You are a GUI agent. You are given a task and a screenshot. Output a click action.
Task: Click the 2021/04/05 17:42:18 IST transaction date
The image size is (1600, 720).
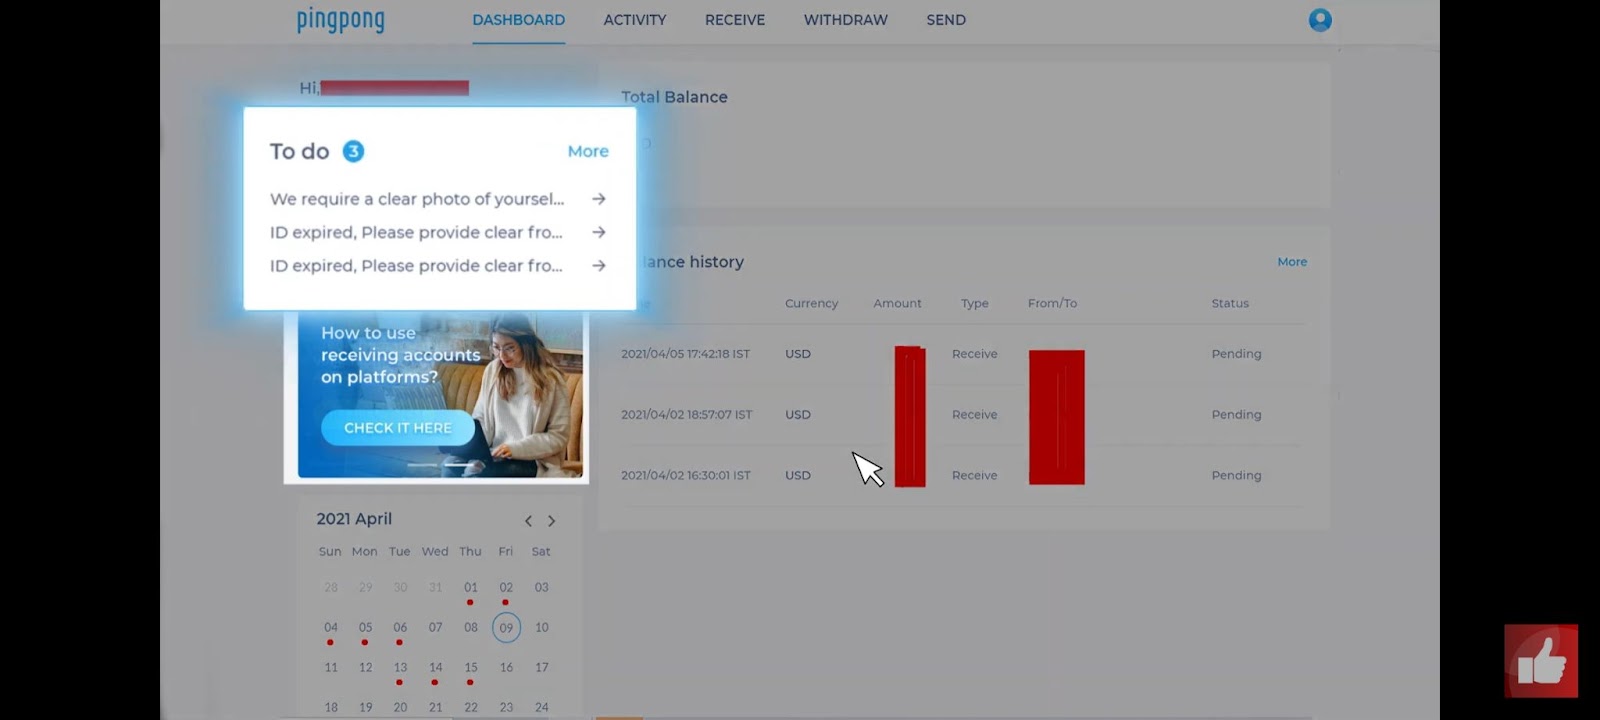[x=685, y=354]
